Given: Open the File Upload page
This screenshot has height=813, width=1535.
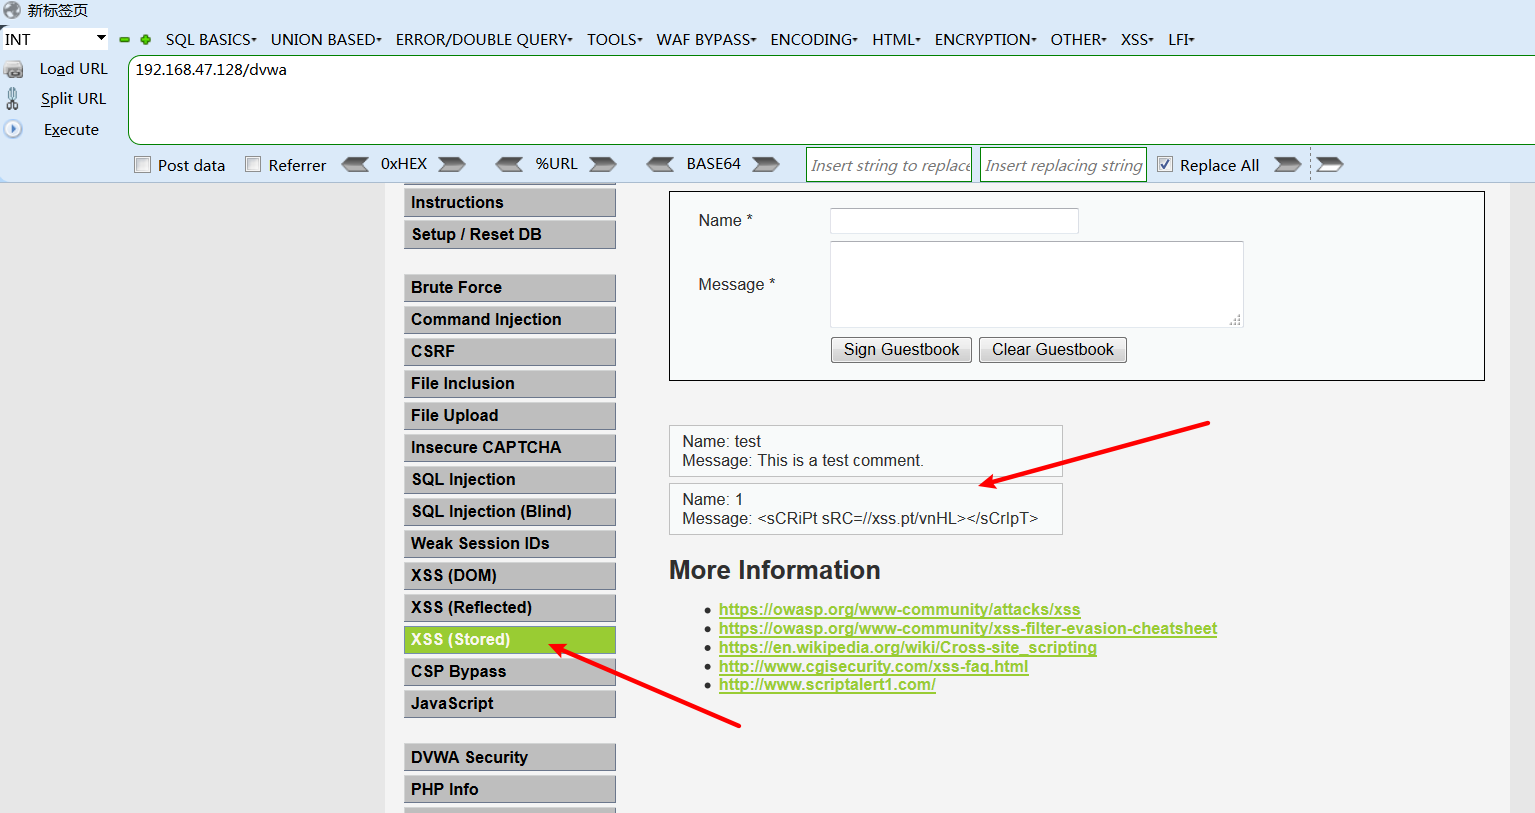Looking at the screenshot, I should point(510,415).
